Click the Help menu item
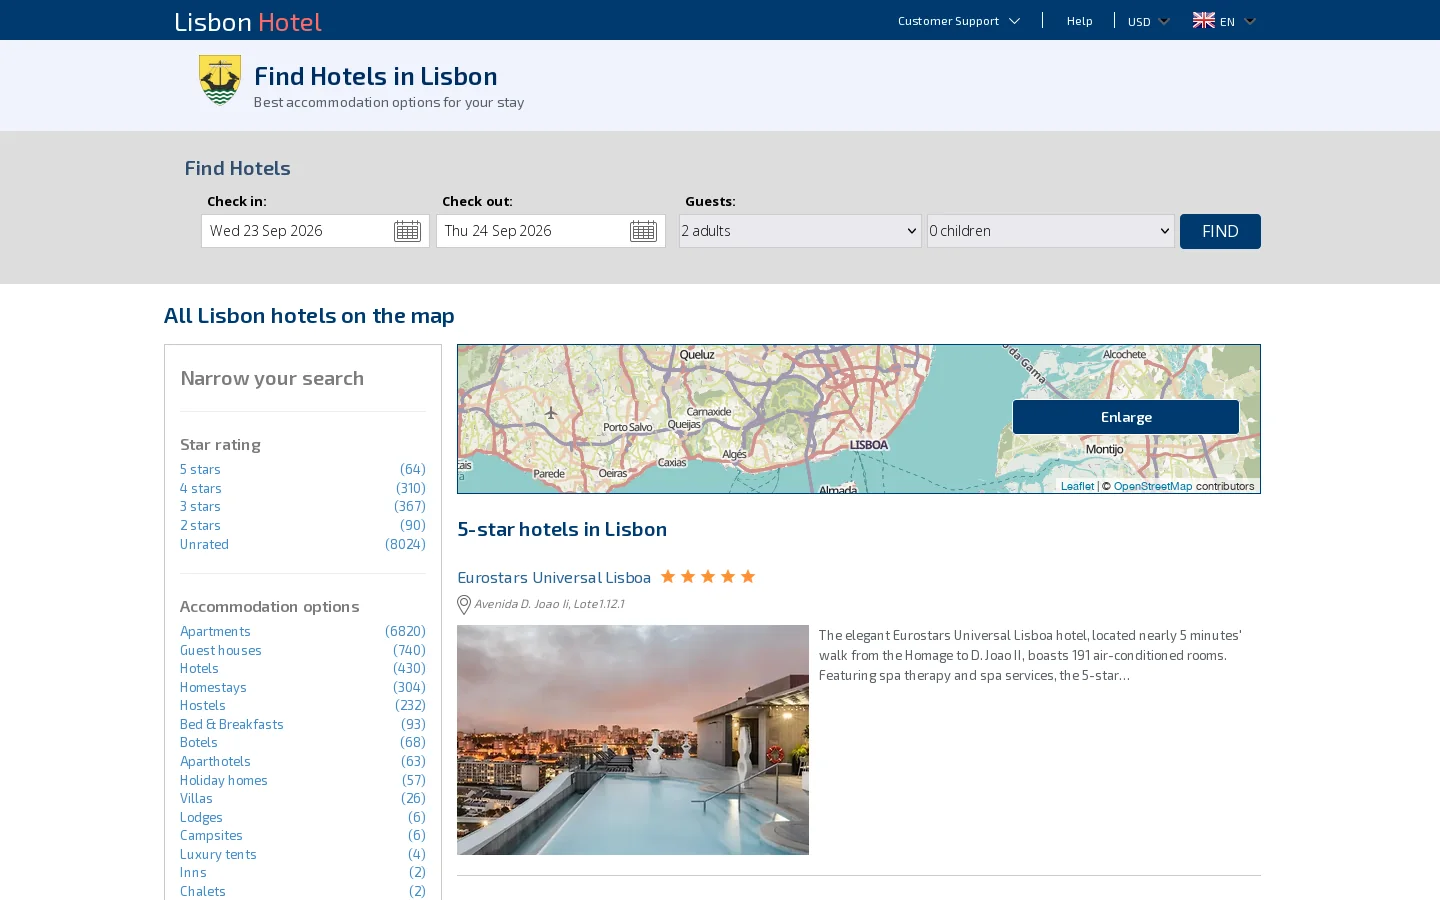Viewport: 1440px width, 900px height. [1079, 21]
